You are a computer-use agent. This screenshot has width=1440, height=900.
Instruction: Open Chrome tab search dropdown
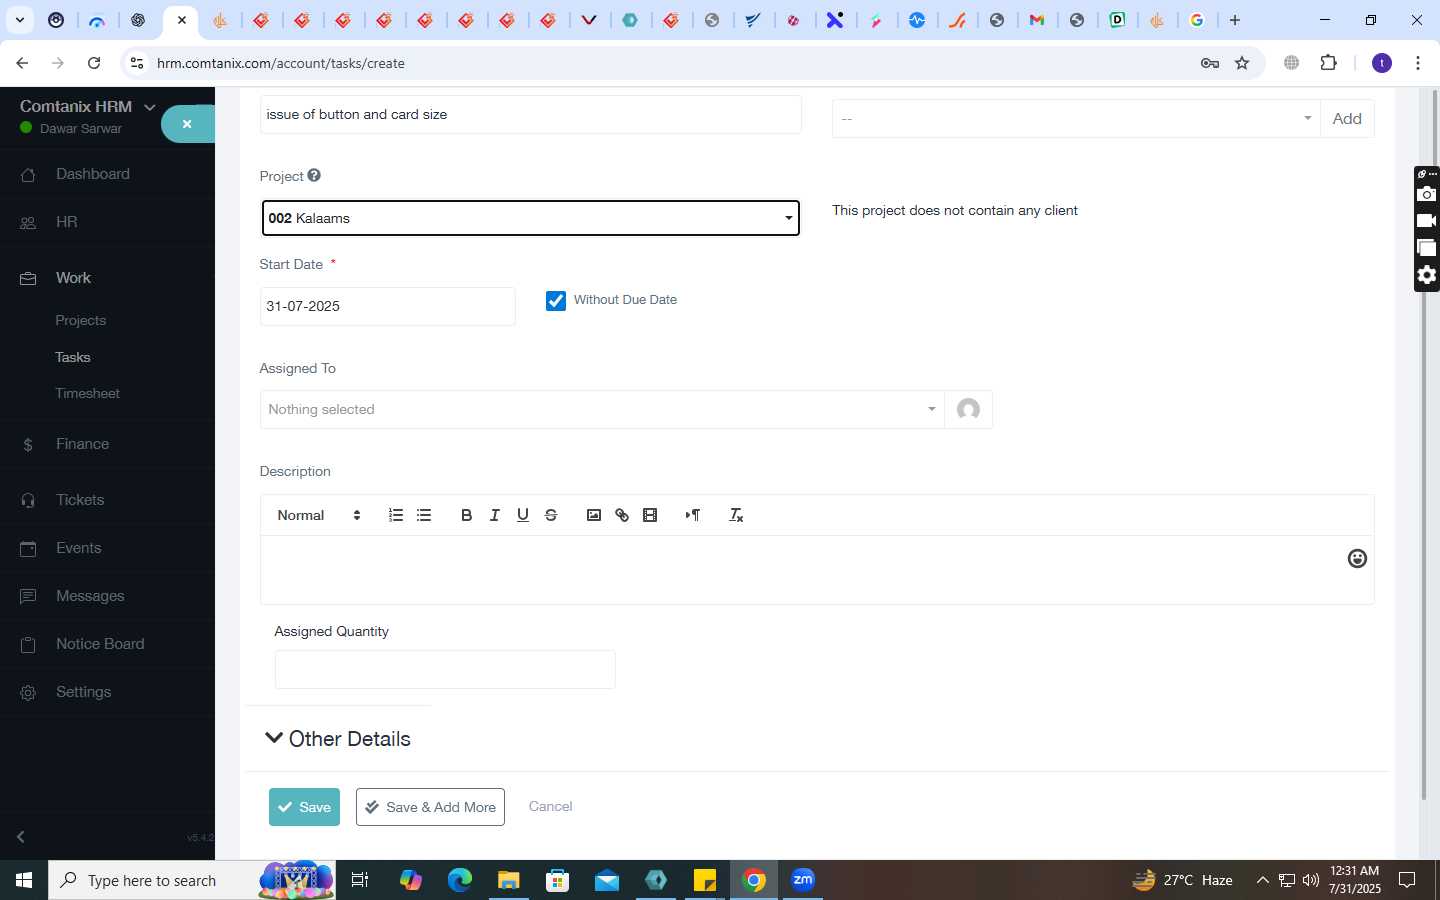(19, 20)
